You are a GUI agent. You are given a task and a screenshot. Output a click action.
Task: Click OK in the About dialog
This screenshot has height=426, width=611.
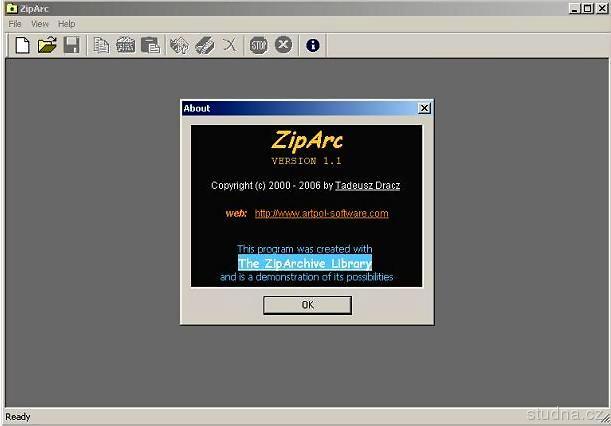click(307, 305)
